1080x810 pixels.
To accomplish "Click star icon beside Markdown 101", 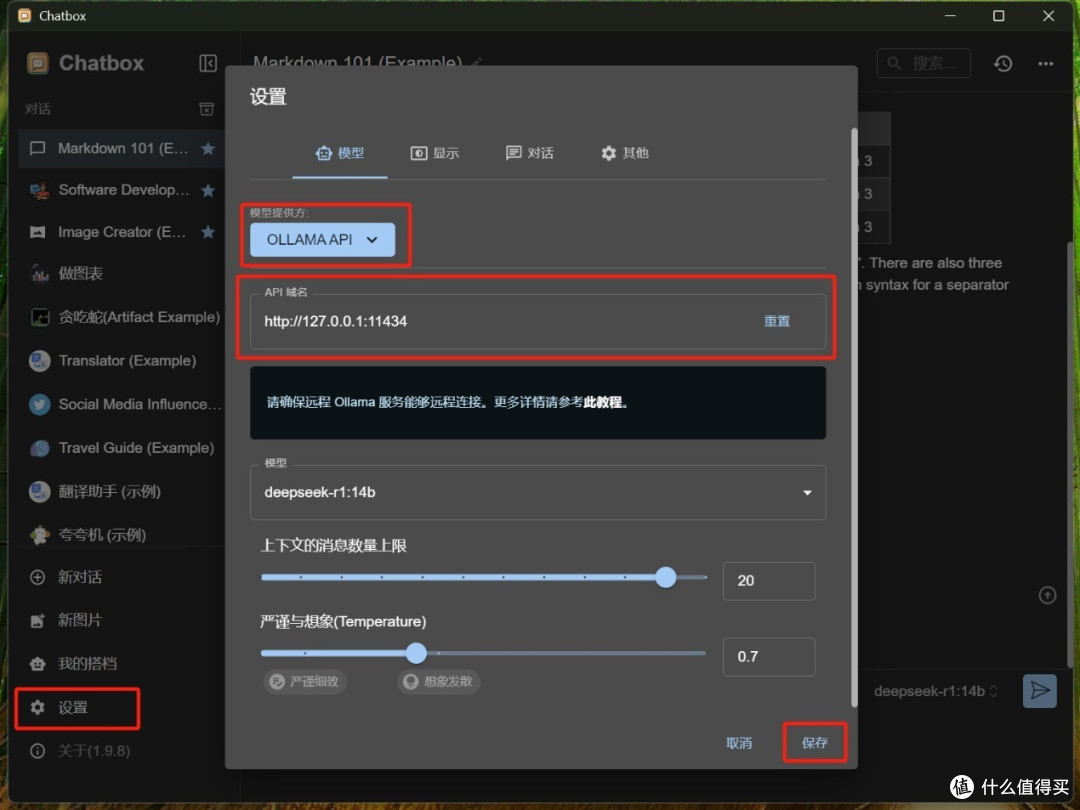I will pyautogui.click(x=208, y=148).
